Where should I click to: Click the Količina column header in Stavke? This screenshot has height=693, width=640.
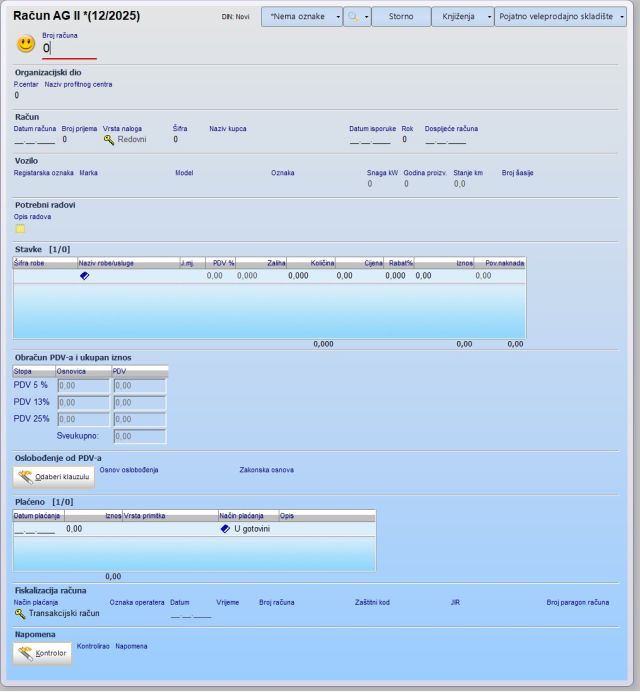[x=322, y=263]
